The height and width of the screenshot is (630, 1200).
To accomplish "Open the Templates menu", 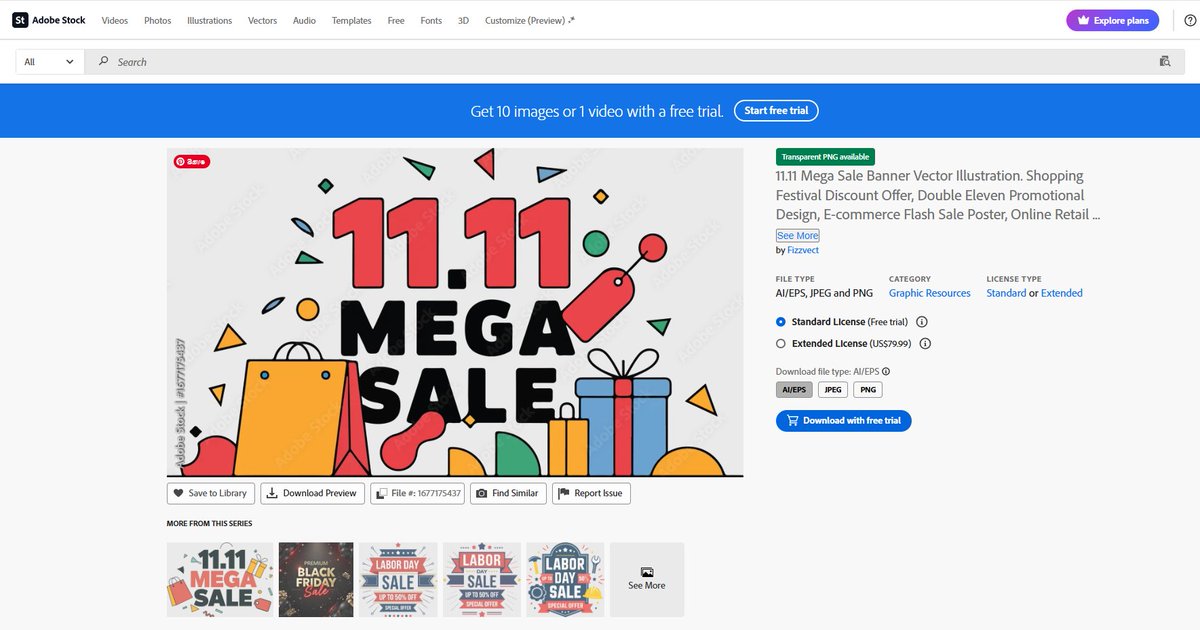I will (x=352, y=20).
